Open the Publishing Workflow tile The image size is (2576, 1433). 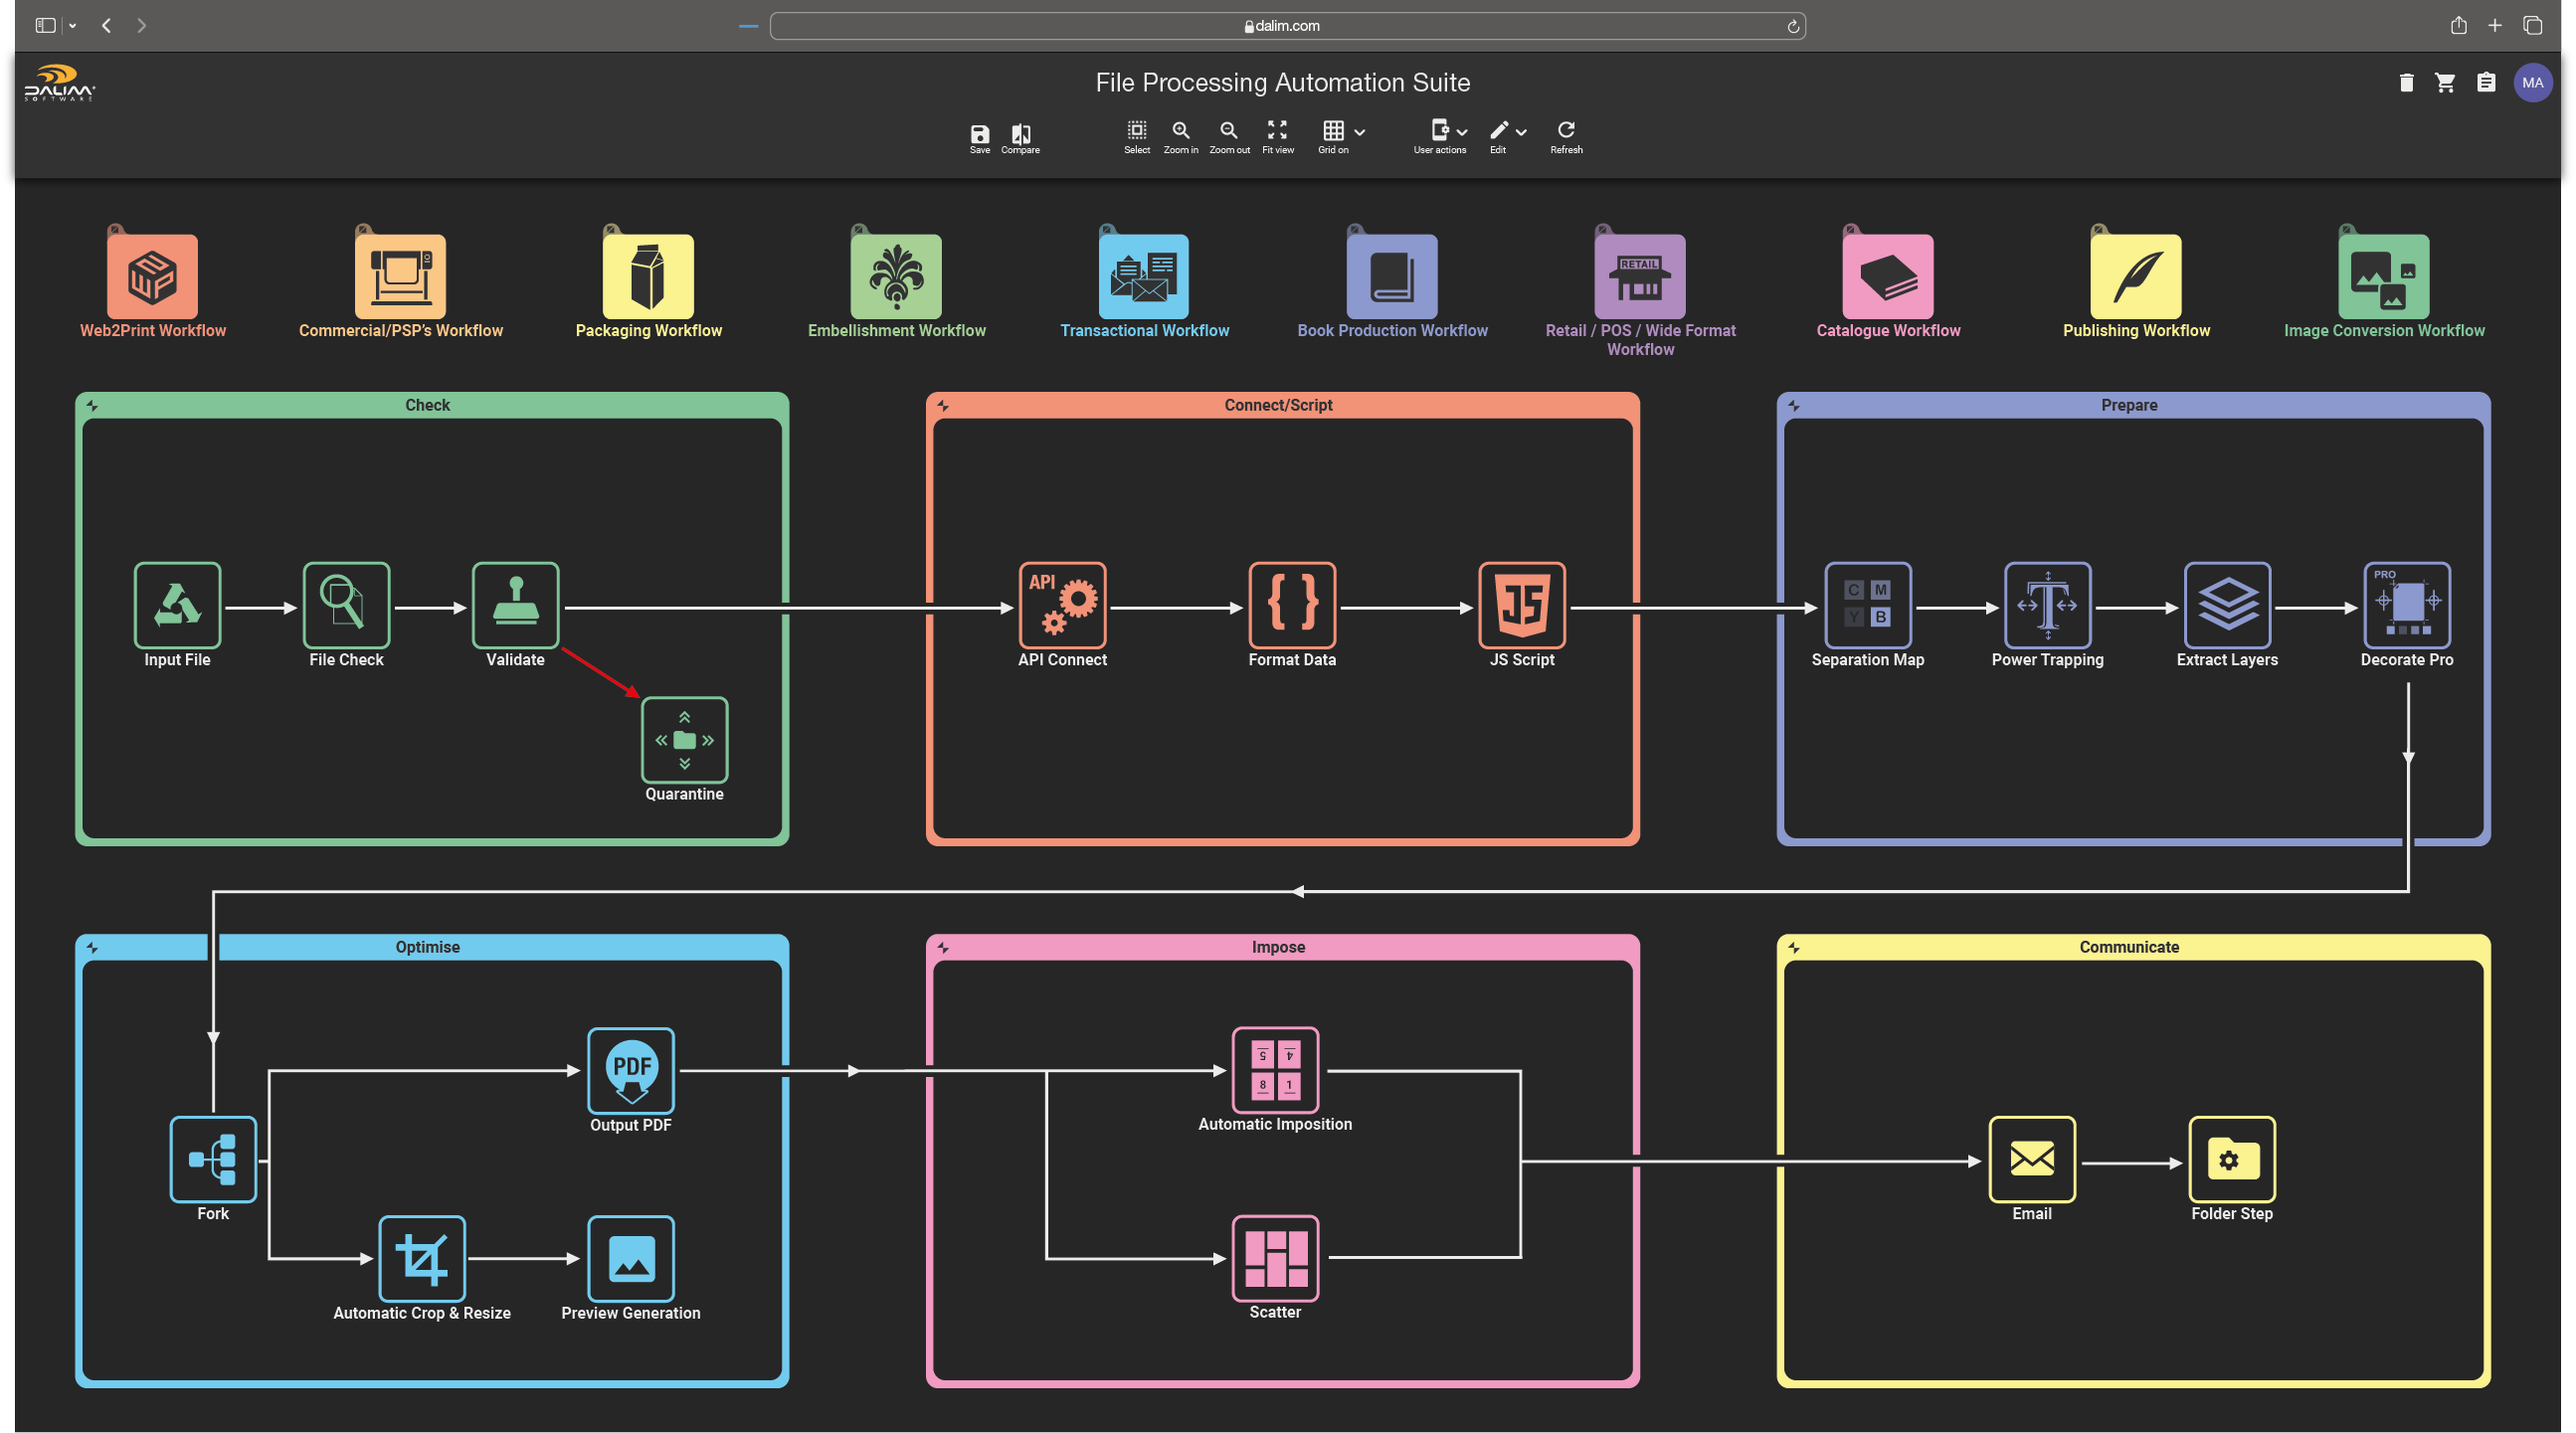click(x=2136, y=277)
